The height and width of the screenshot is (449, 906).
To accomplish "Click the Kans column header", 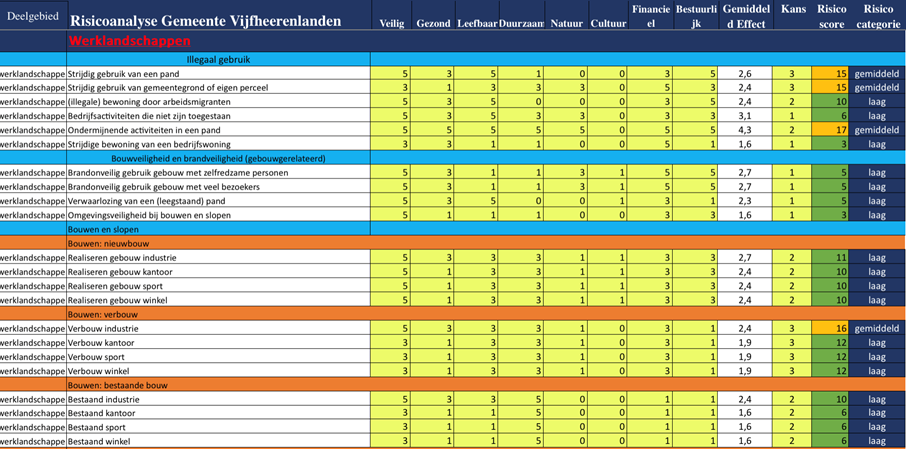I will 793,10.
